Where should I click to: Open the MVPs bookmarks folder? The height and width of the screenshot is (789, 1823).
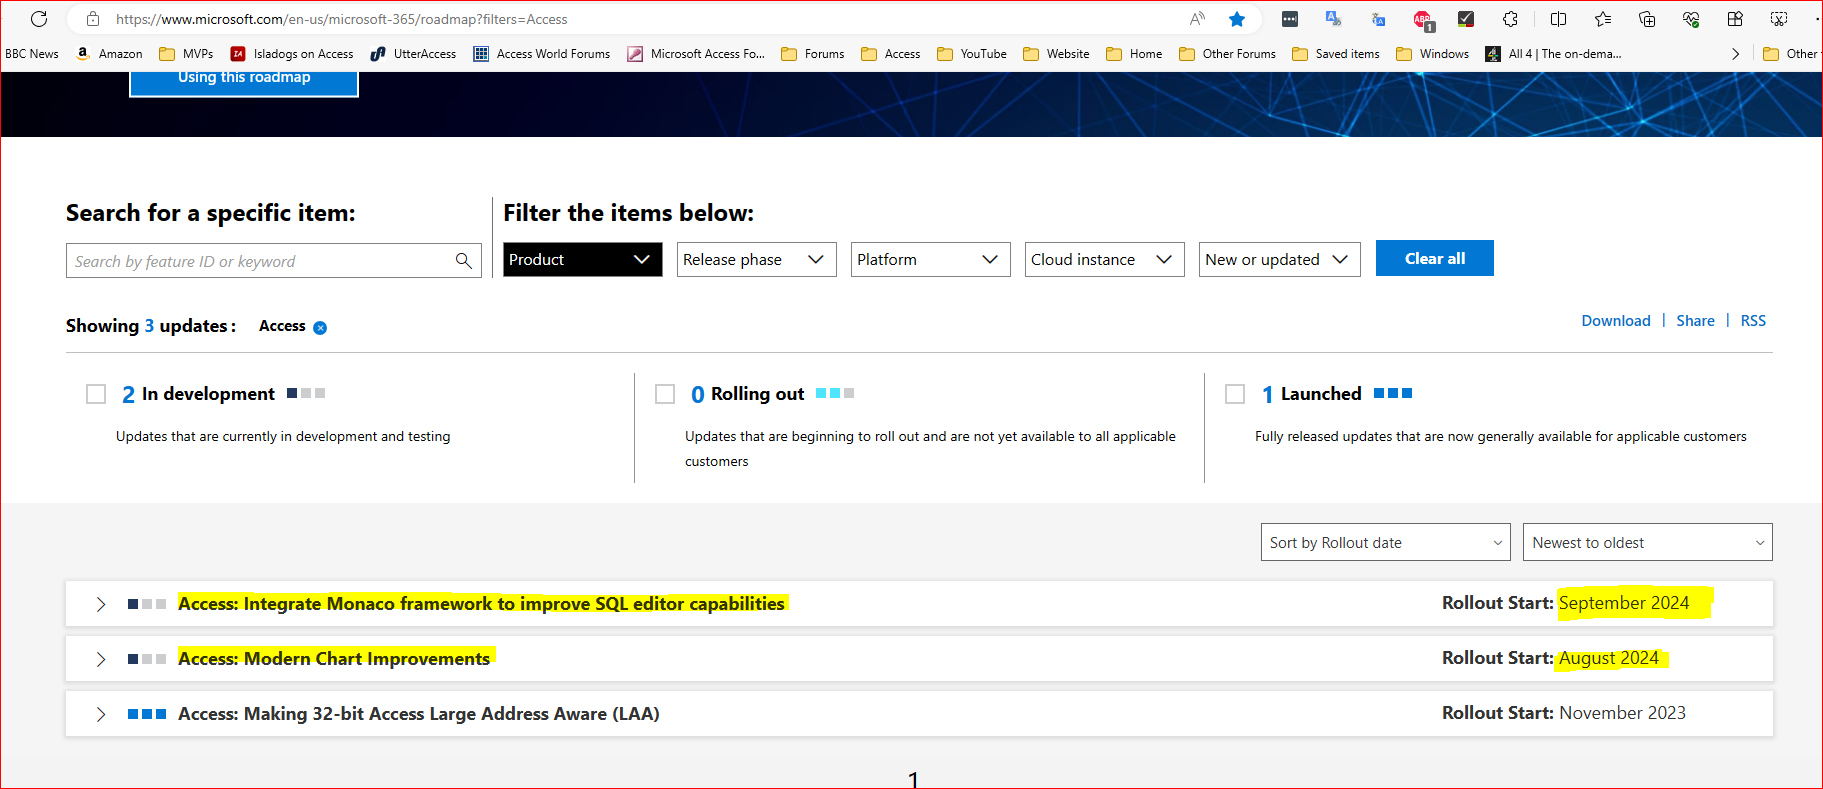186,54
